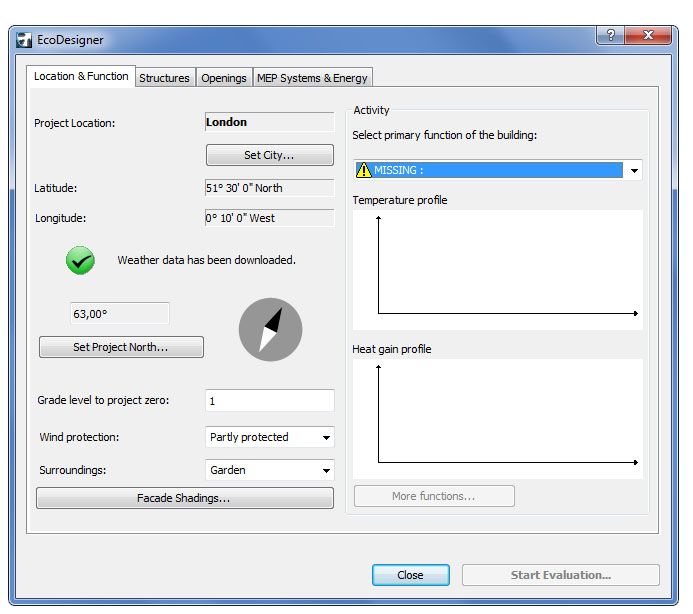Click the More functions... button
Viewport: 693px width, 614px height.
[434, 496]
